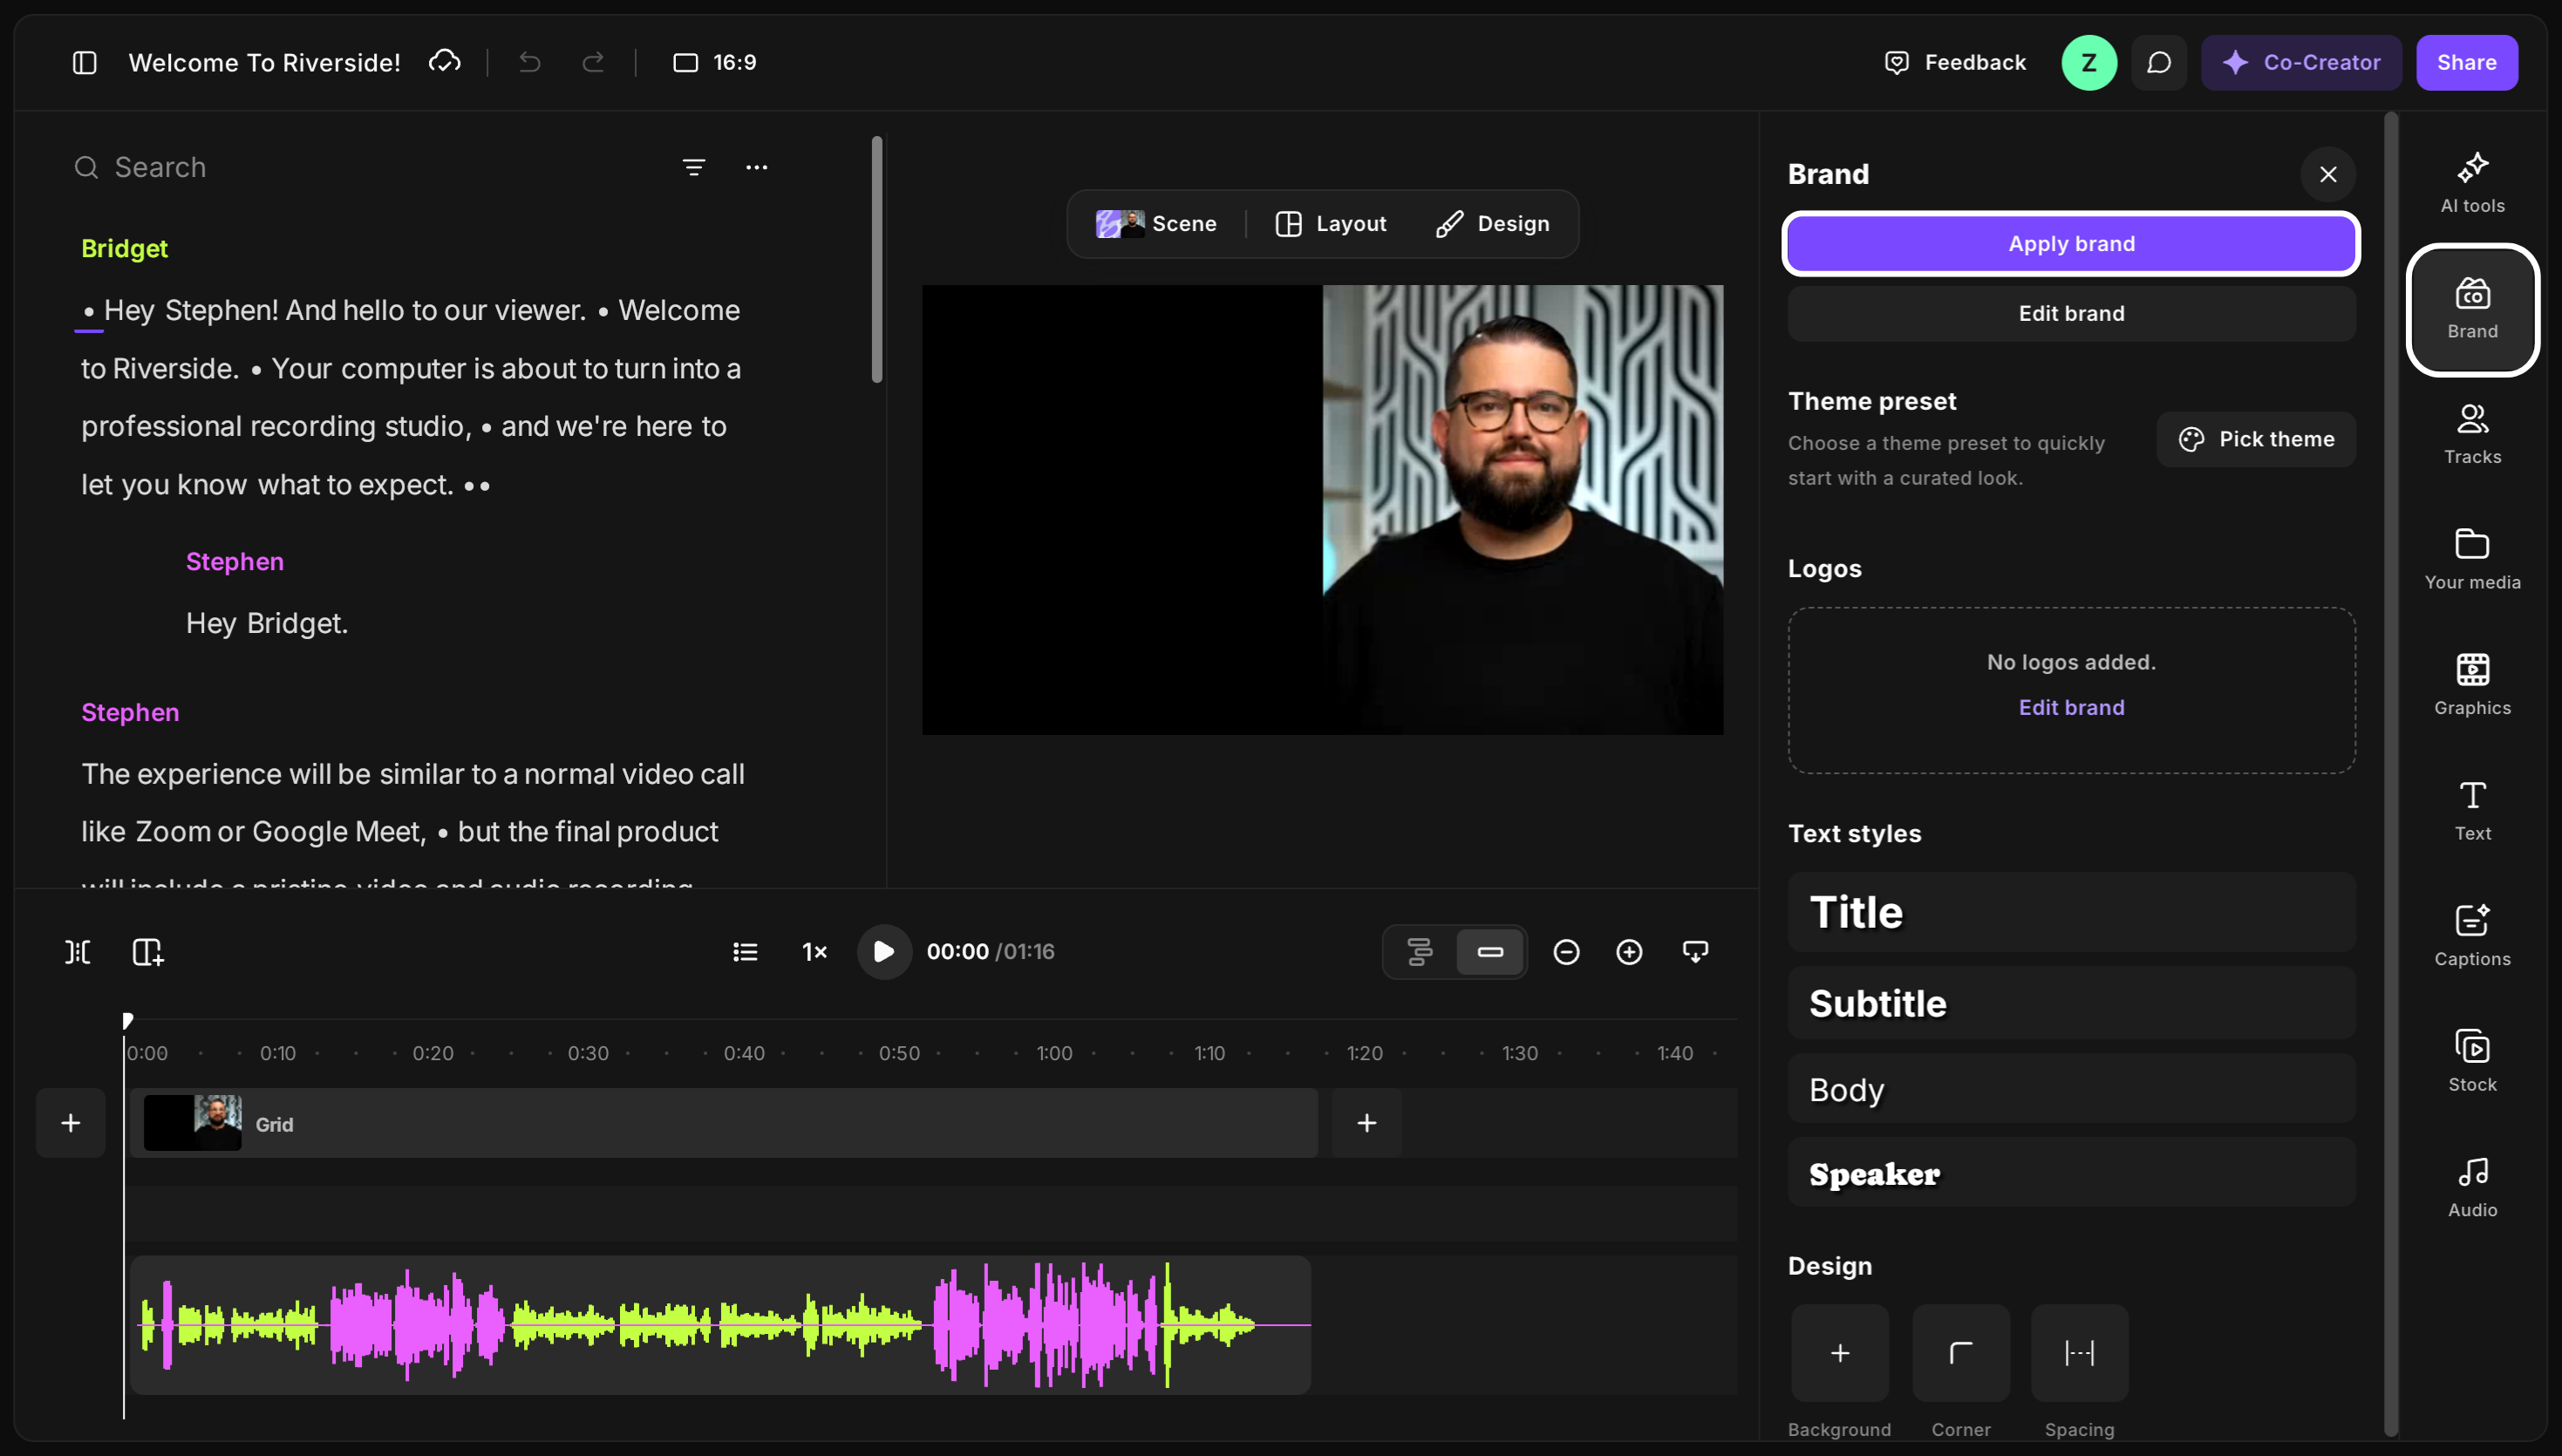Open the Spacing design option
The width and height of the screenshot is (2562, 1456).
pyautogui.click(x=2080, y=1353)
